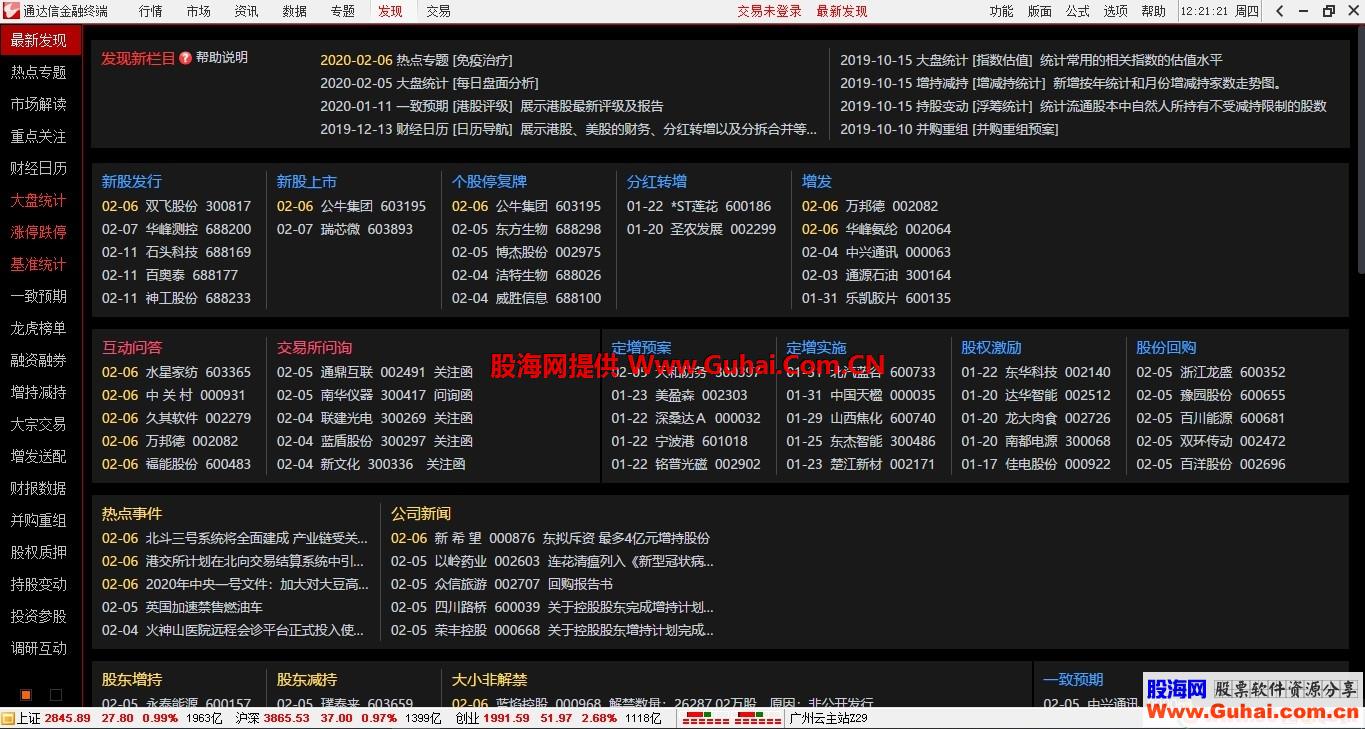Click the second red-green market indicator in status bar
The height and width of the screenshot is (729, 1365).
[x=758, y=718]
